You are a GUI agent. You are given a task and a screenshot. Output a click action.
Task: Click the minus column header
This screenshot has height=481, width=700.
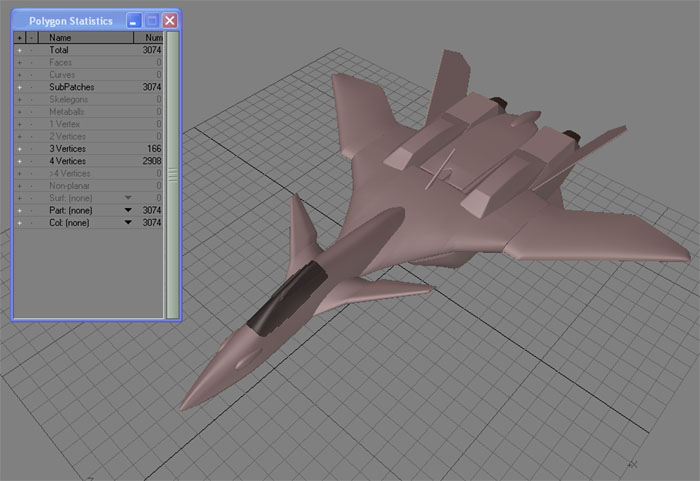pos(31,38)
